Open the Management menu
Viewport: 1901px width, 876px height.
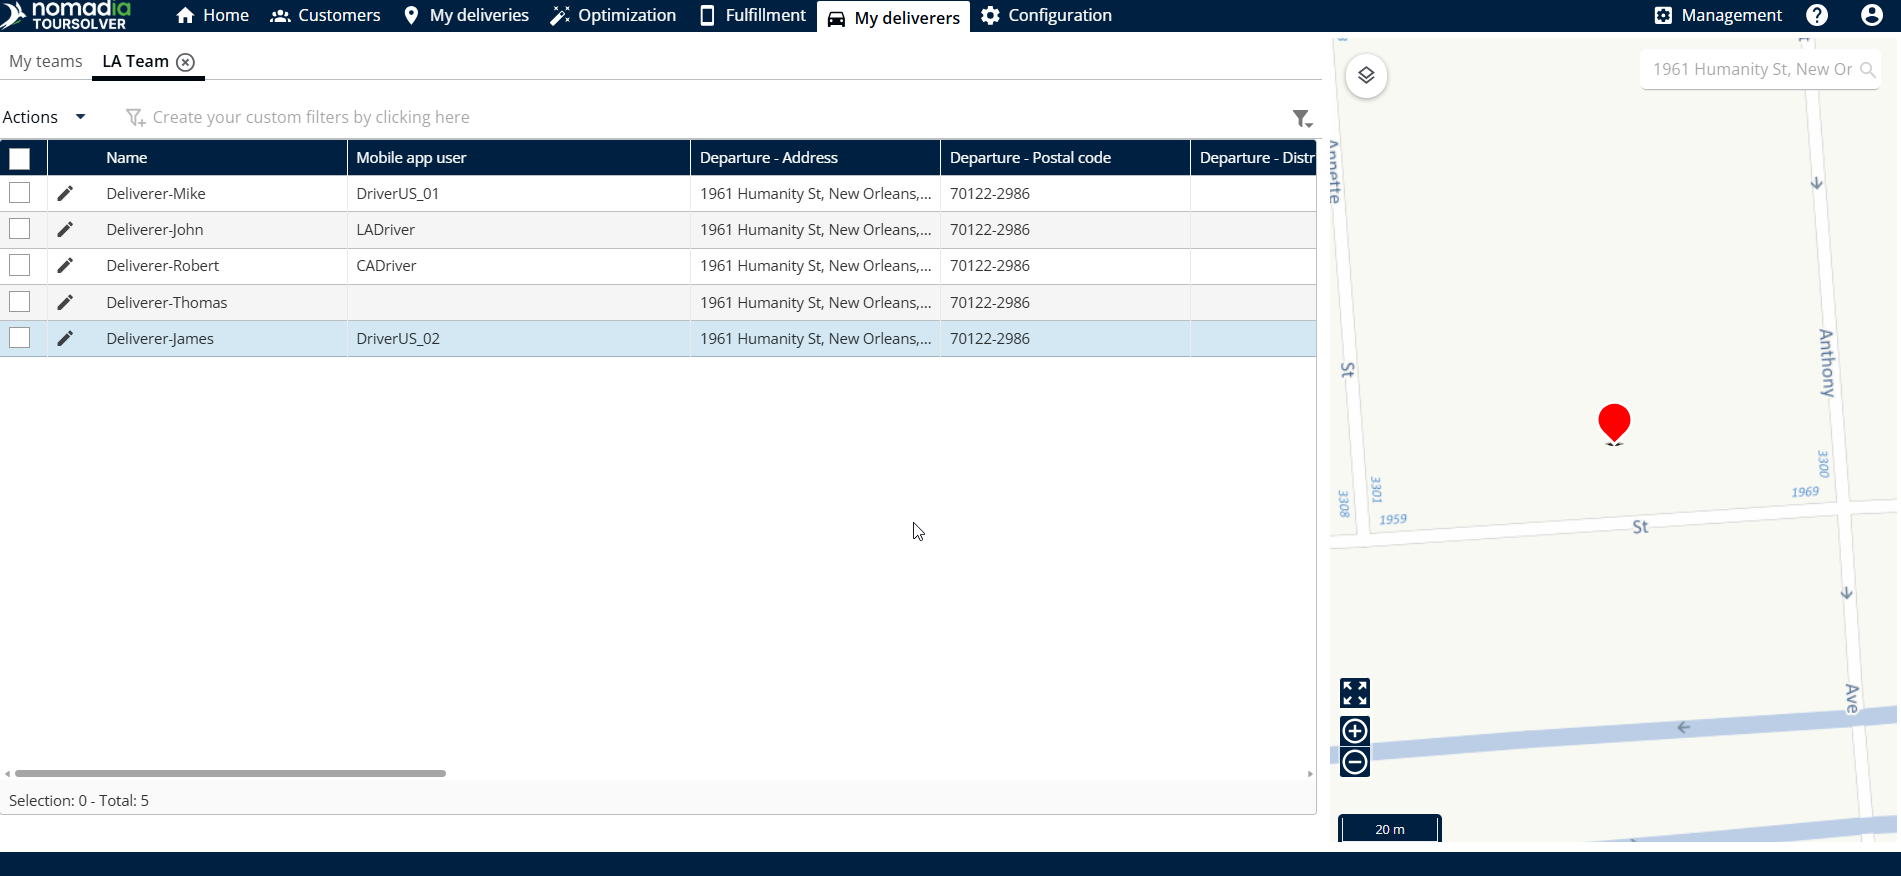tap(1718, 16)
